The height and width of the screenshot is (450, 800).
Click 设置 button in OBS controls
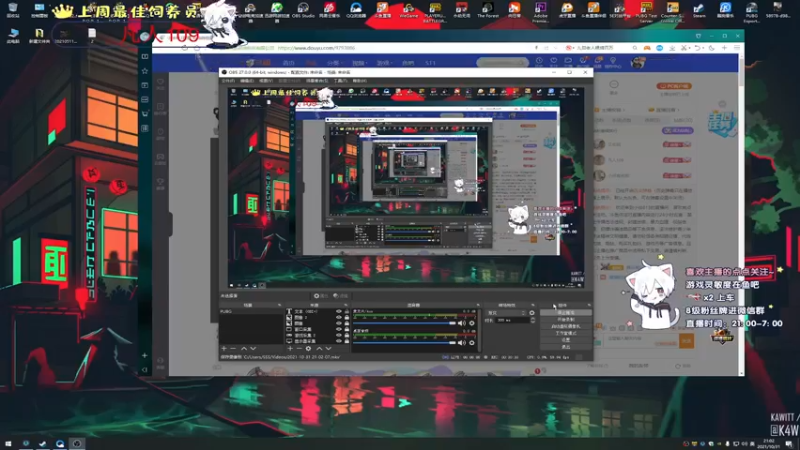click(x=566, y=340)
